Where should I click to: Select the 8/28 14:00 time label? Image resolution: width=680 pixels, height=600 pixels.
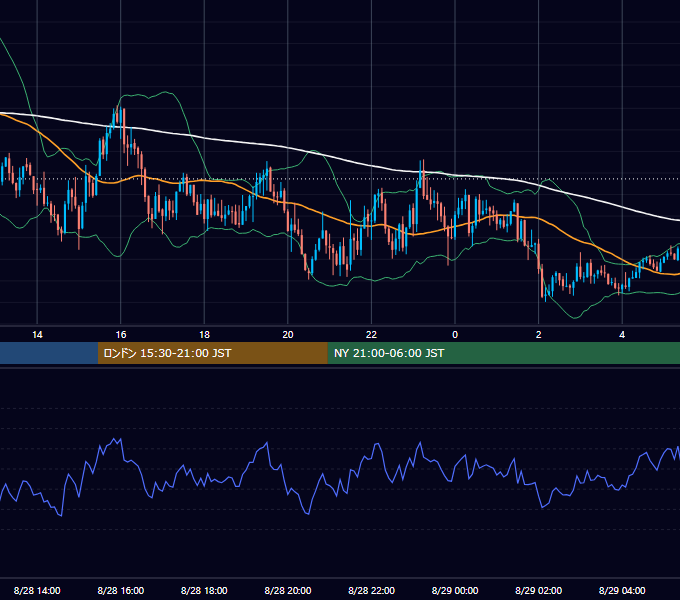tap(37, 590)
